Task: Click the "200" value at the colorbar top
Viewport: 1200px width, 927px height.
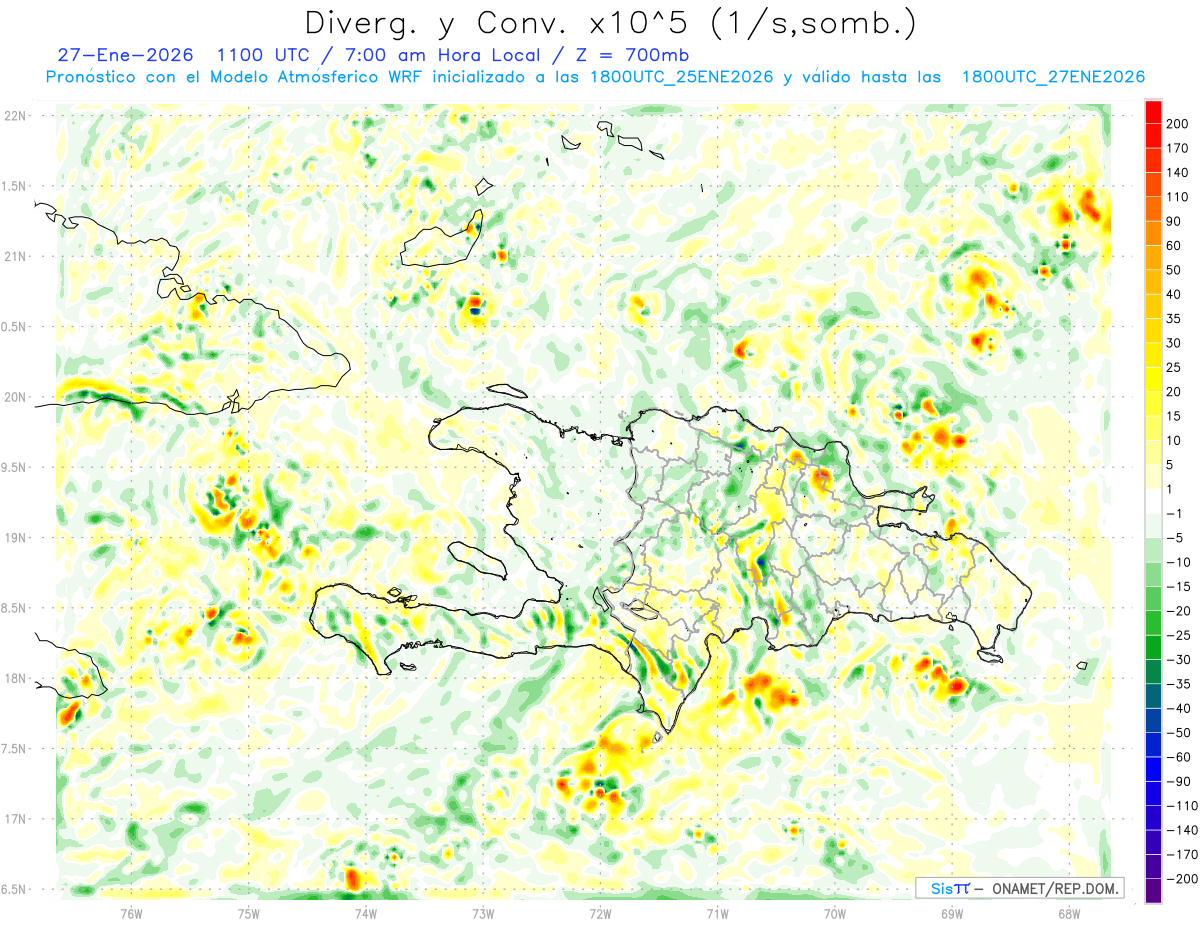Action: [x=1178, y=124]
